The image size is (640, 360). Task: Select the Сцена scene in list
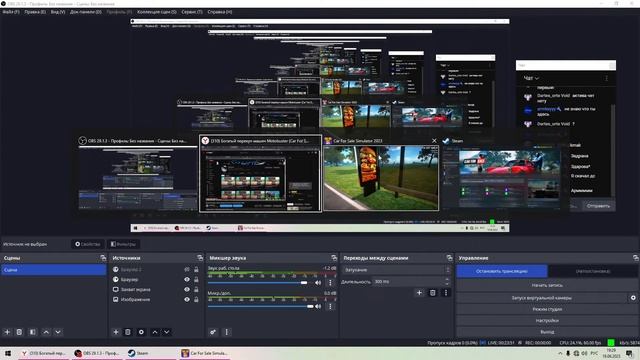click(x=53, y=270)
